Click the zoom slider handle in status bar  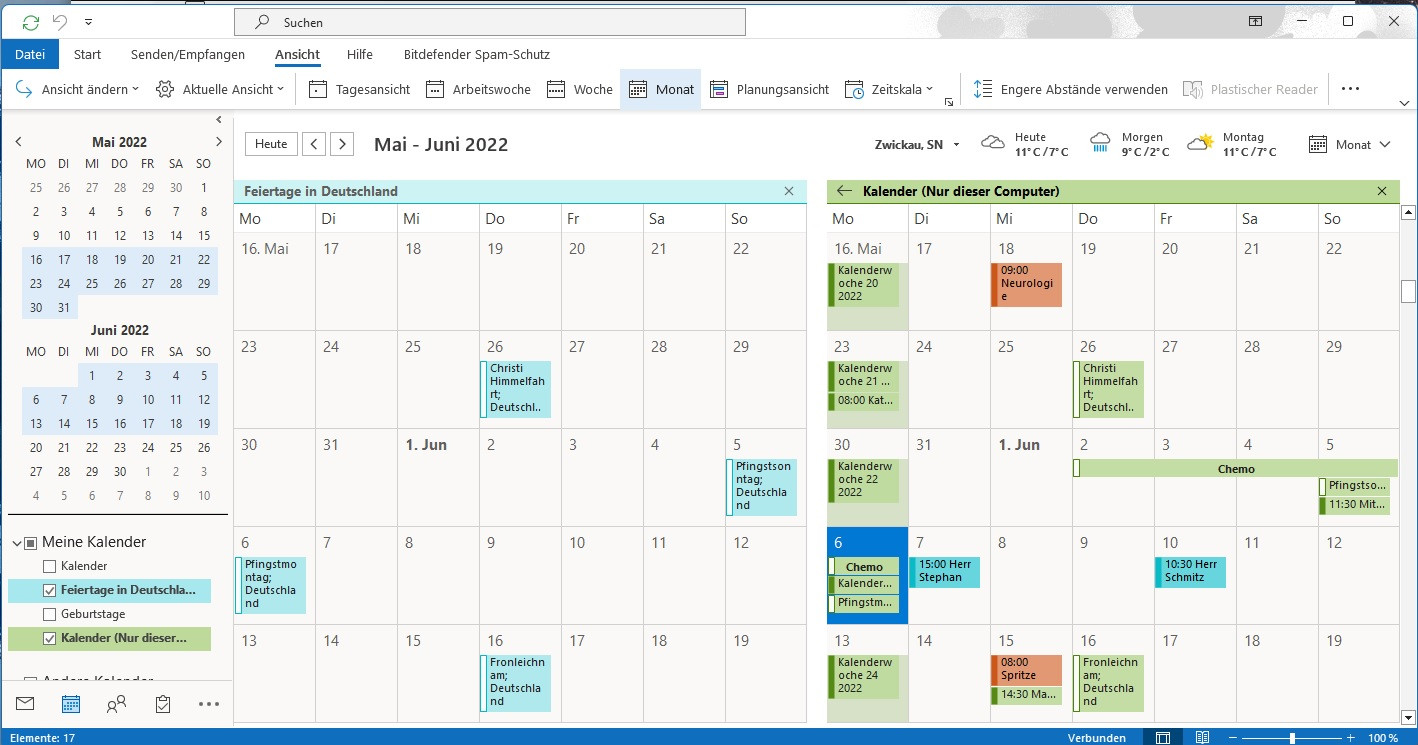pyautogui.click(x=1293, y=738)
